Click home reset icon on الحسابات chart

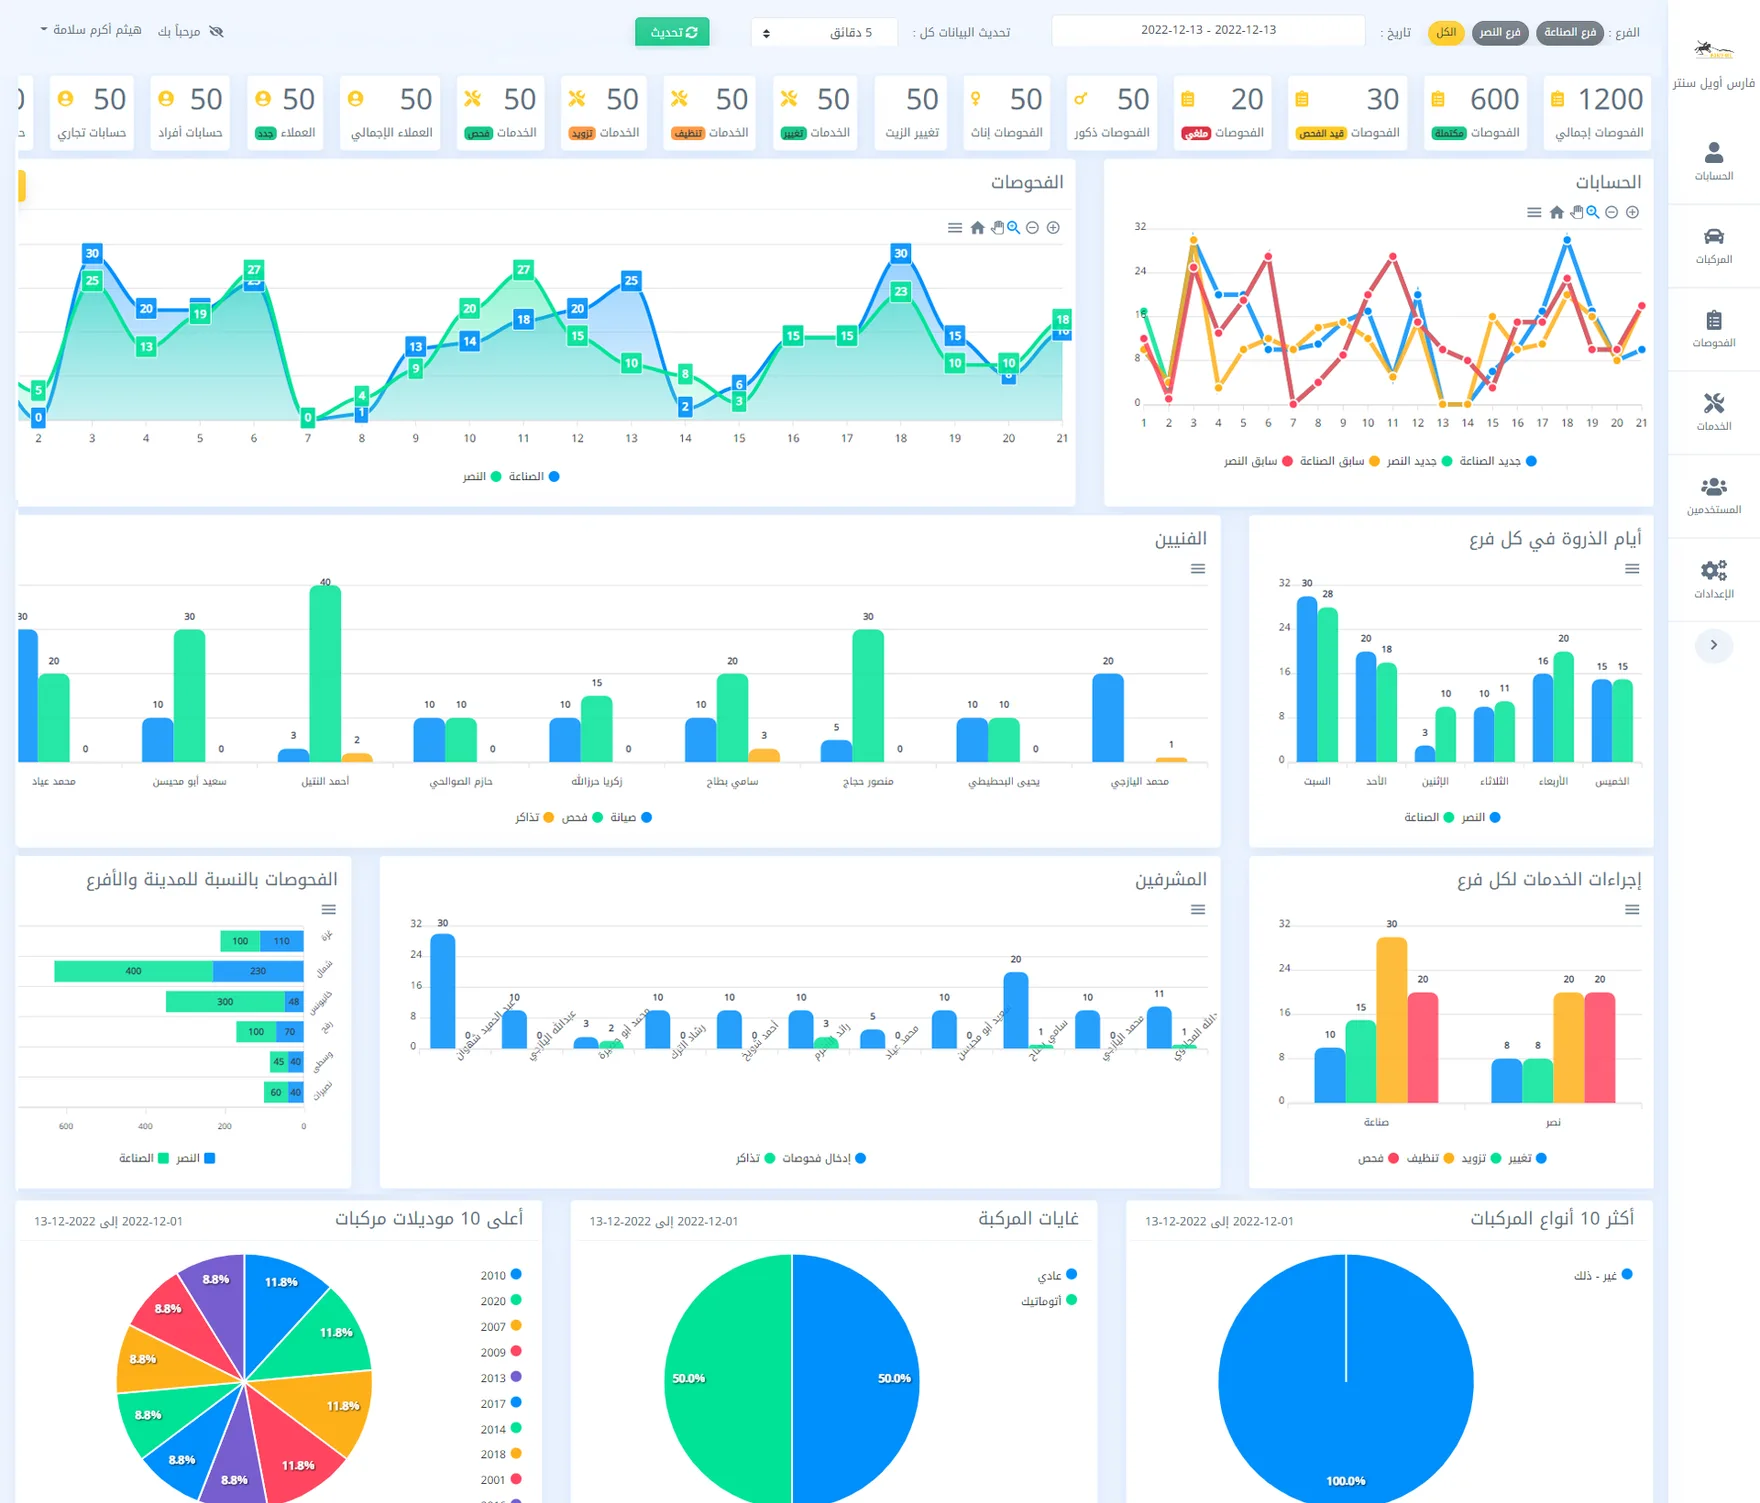pos(1556,212)
